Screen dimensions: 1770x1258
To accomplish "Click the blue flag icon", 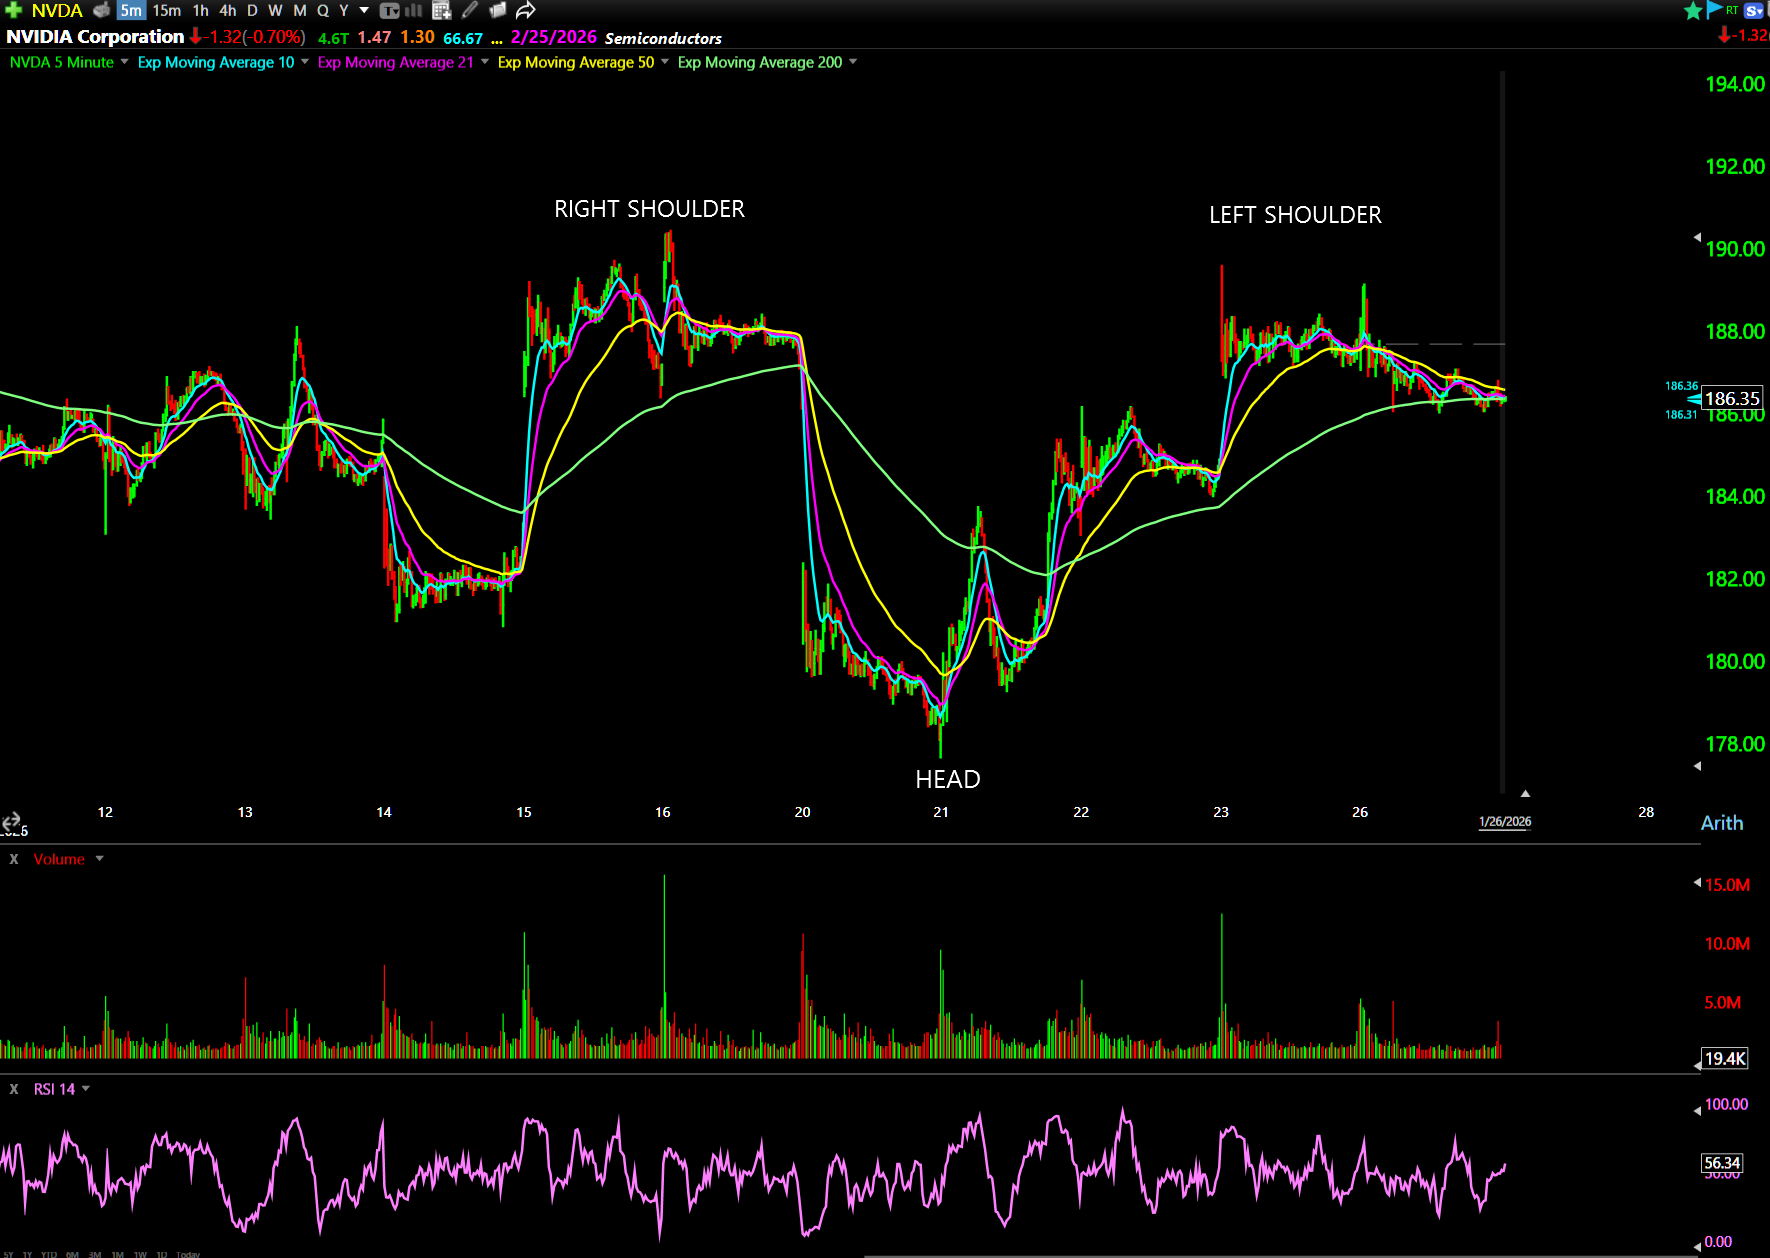I will point(1714,10).
